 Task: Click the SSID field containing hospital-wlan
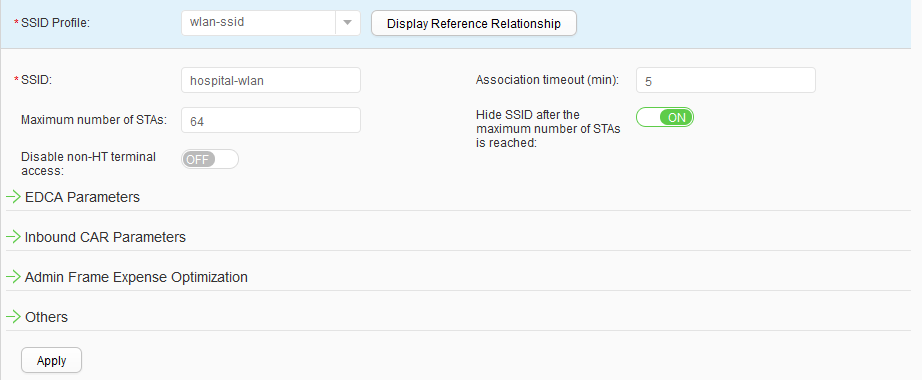pyautogui.click(x=271, y=80)
